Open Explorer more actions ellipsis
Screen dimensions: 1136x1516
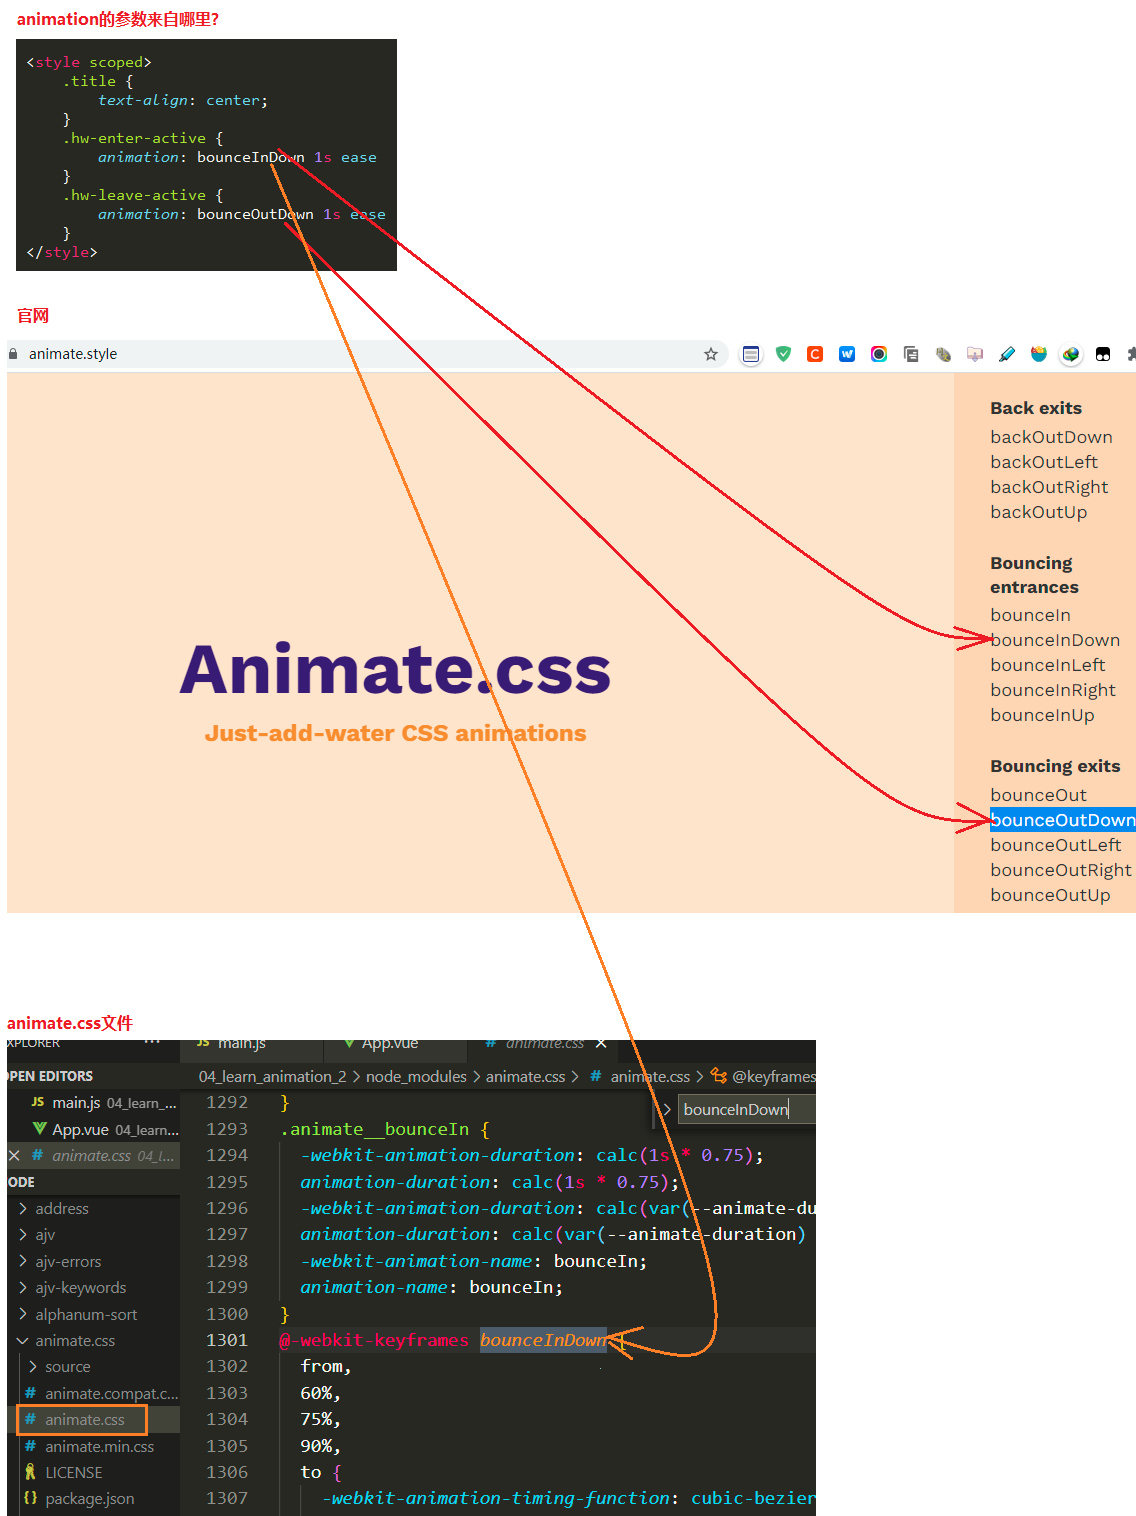152,1042
